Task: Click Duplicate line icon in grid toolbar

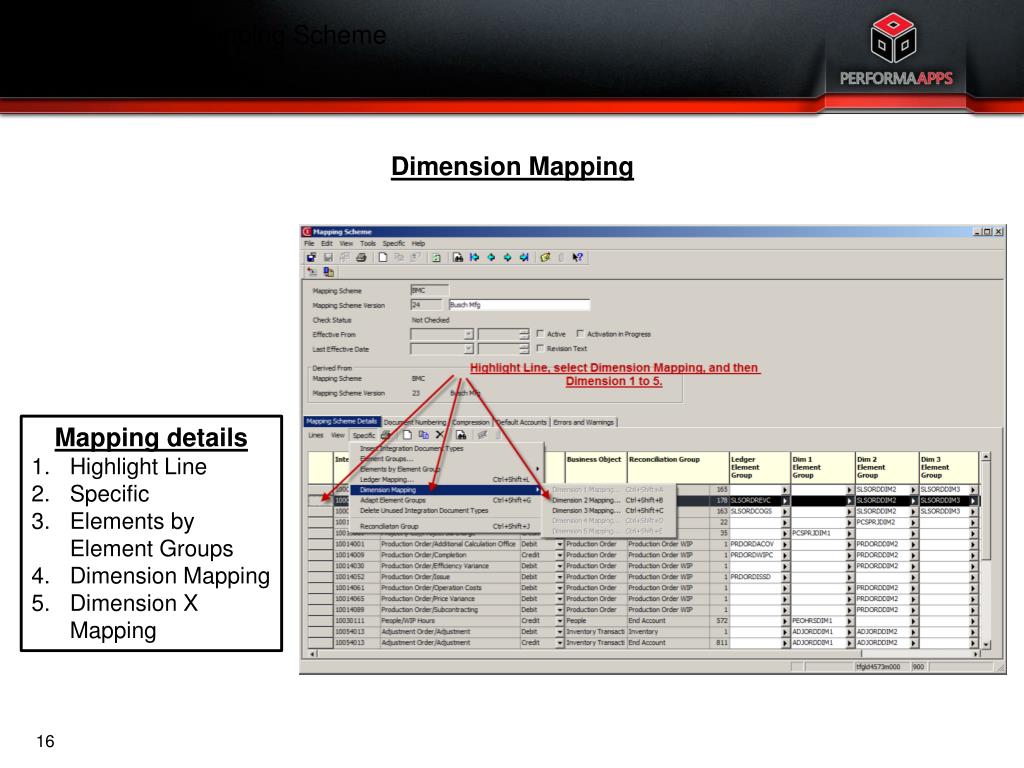Action: pos(423,435)
